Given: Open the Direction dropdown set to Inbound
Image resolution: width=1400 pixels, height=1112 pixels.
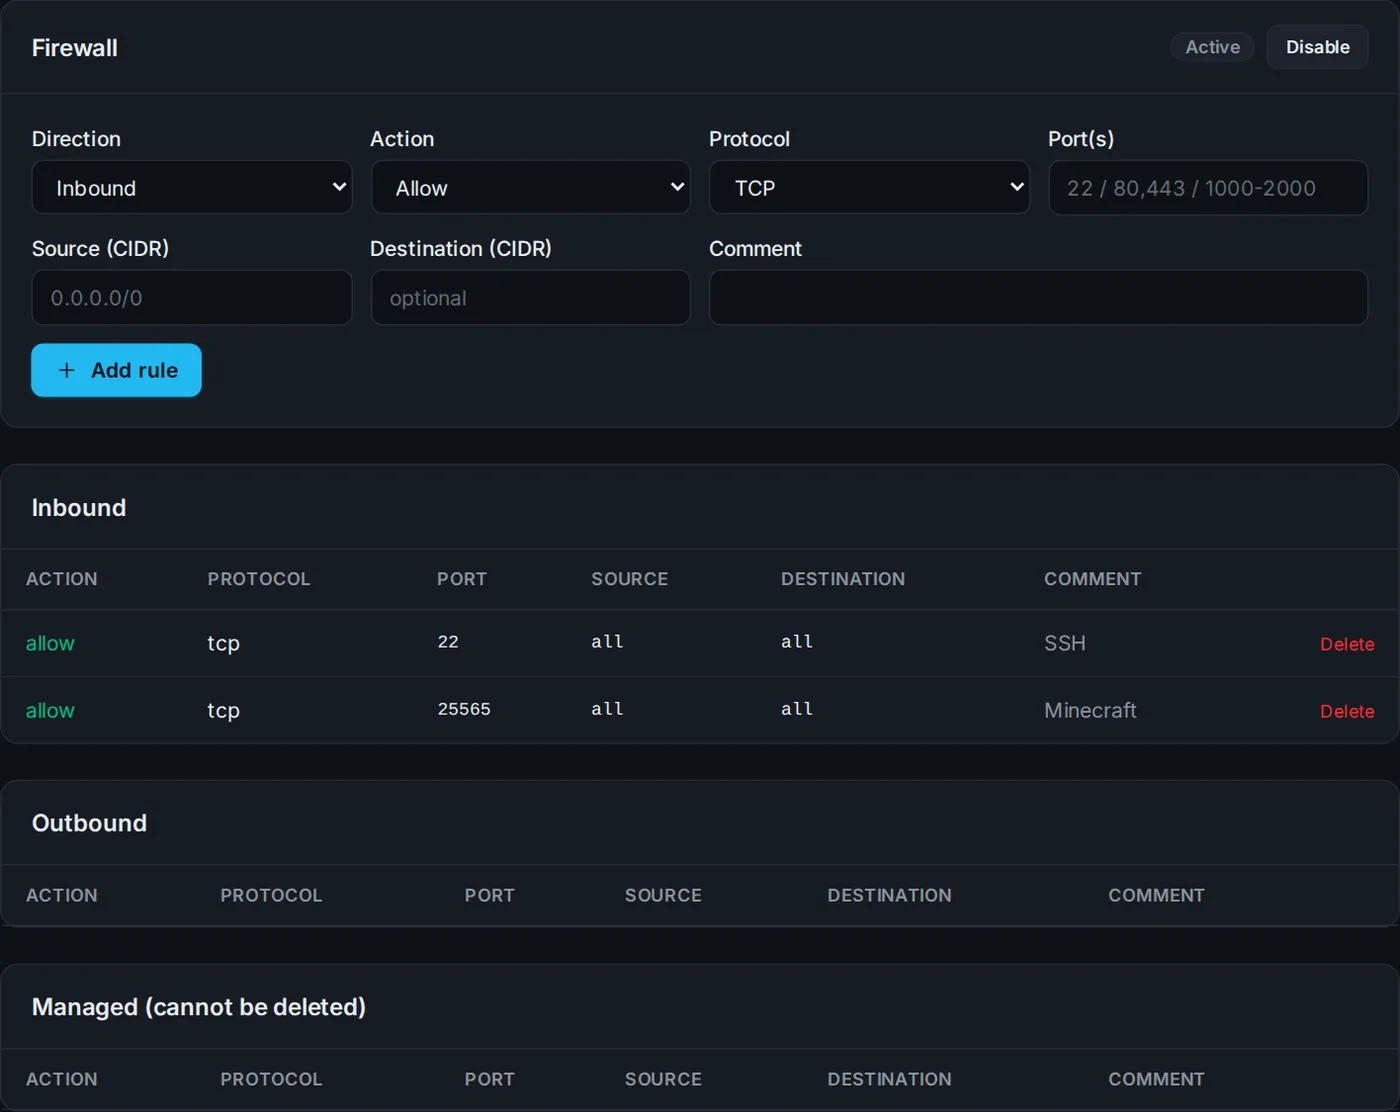Looking at the screenshot, I should pos(192,188).
